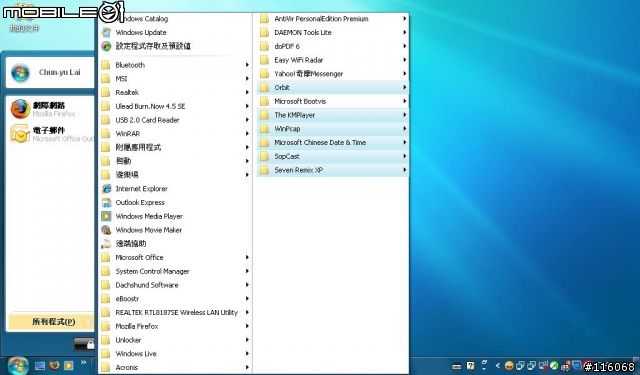Screen dimensions: 640x375
Task: Open 遠端協助 remote assistance entry
Action: coord(175,244)
